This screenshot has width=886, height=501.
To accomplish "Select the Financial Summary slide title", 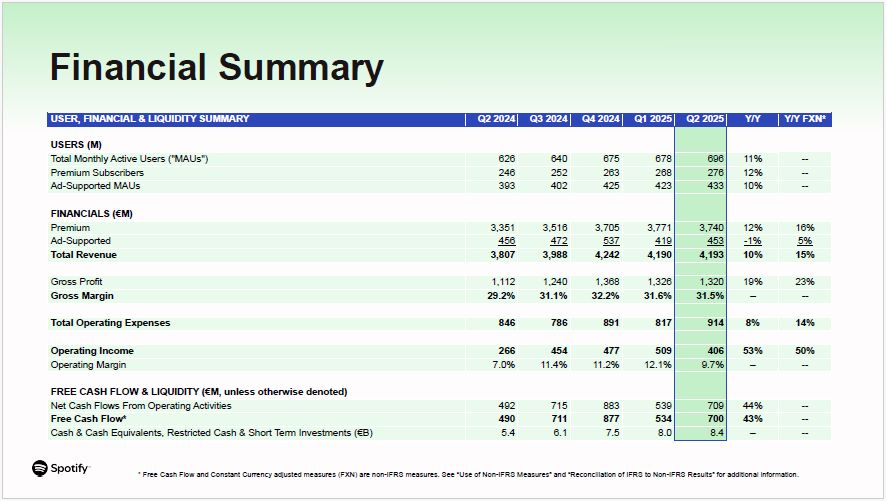I will click(217, 68).
